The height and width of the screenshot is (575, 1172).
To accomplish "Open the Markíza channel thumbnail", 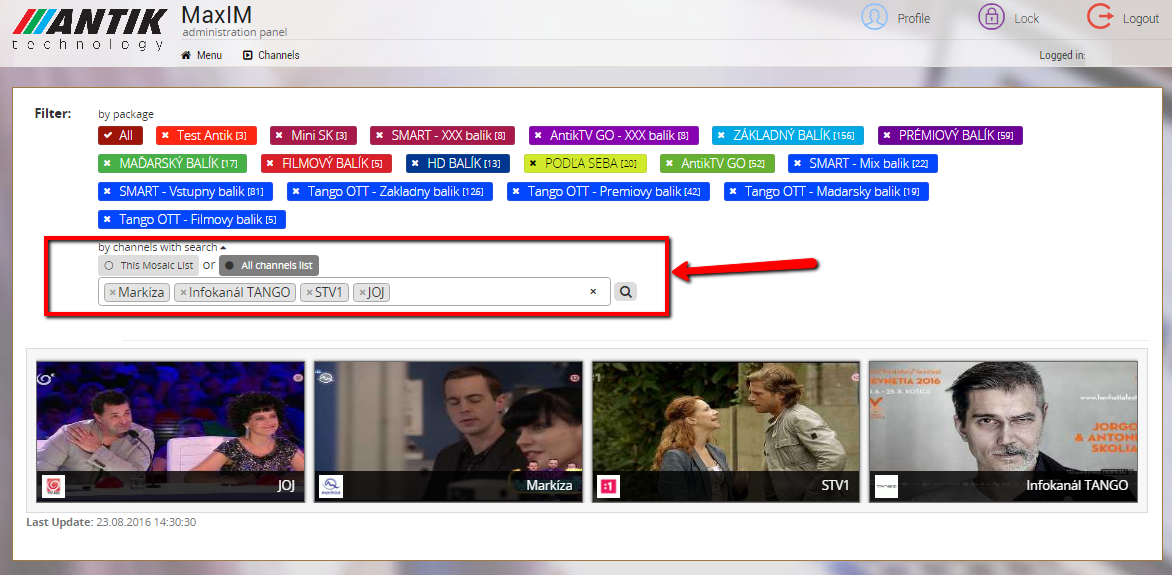I will [448, 431].
